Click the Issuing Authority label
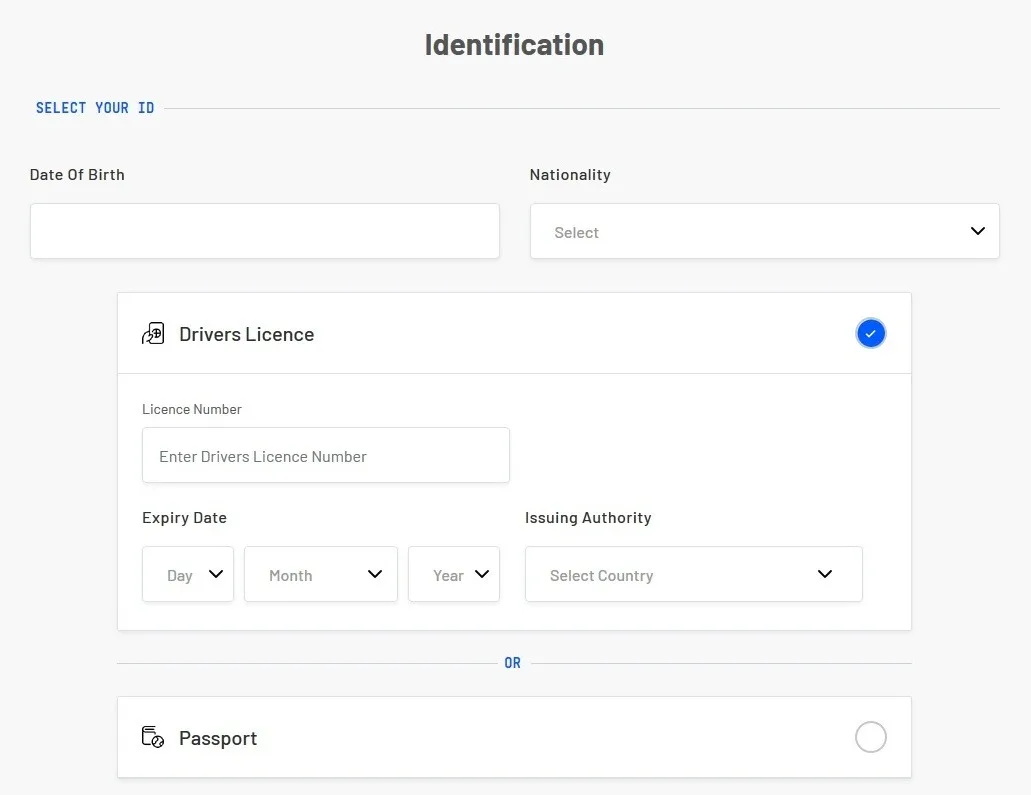 click(x=588, y=518)
